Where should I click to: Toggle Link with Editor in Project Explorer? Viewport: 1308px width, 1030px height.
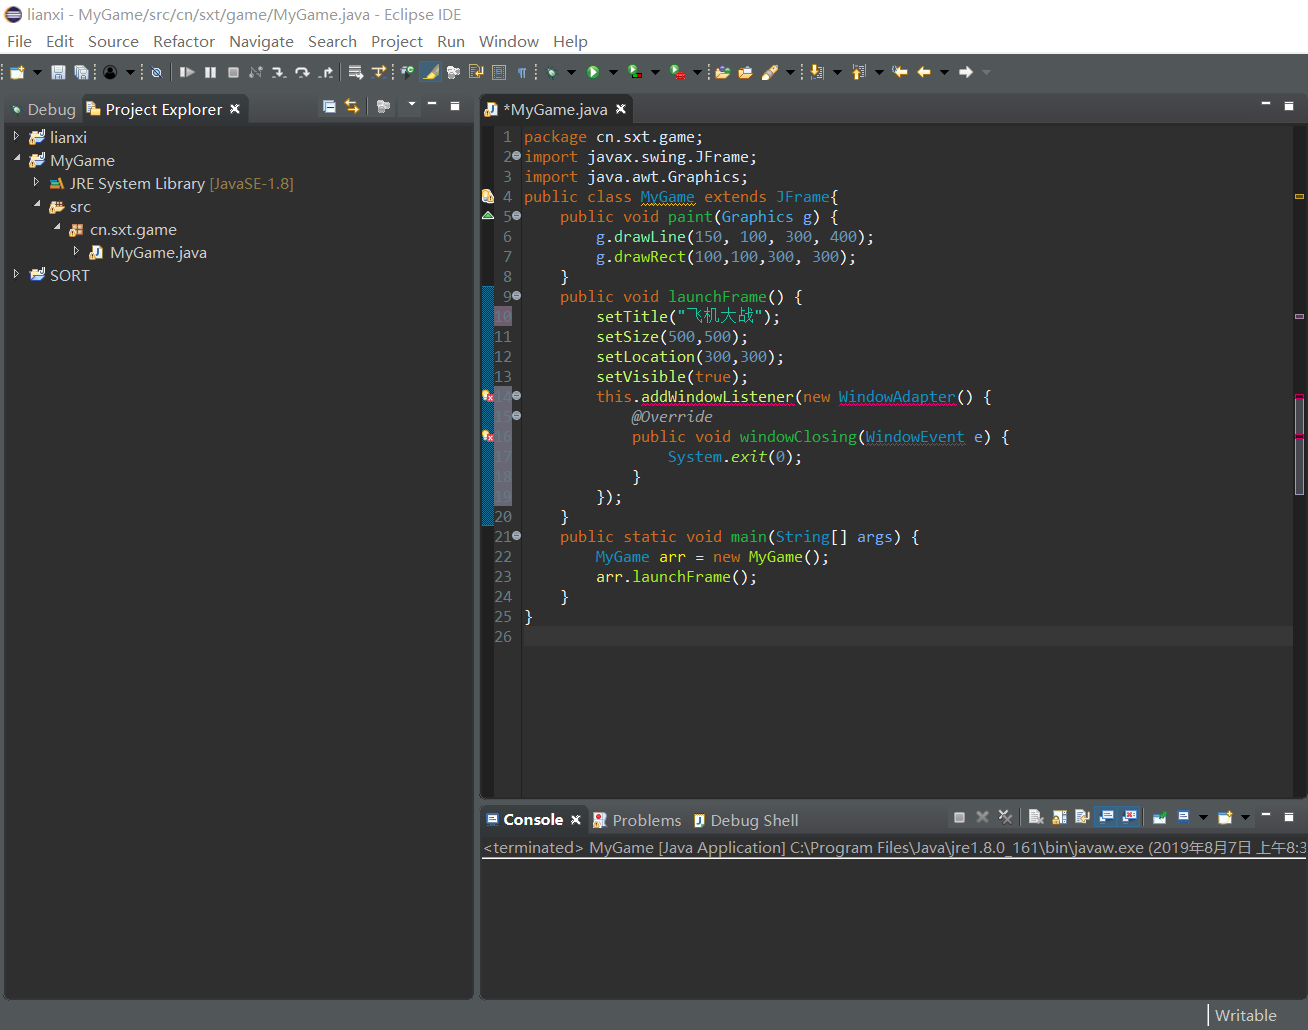pos(352,106)
